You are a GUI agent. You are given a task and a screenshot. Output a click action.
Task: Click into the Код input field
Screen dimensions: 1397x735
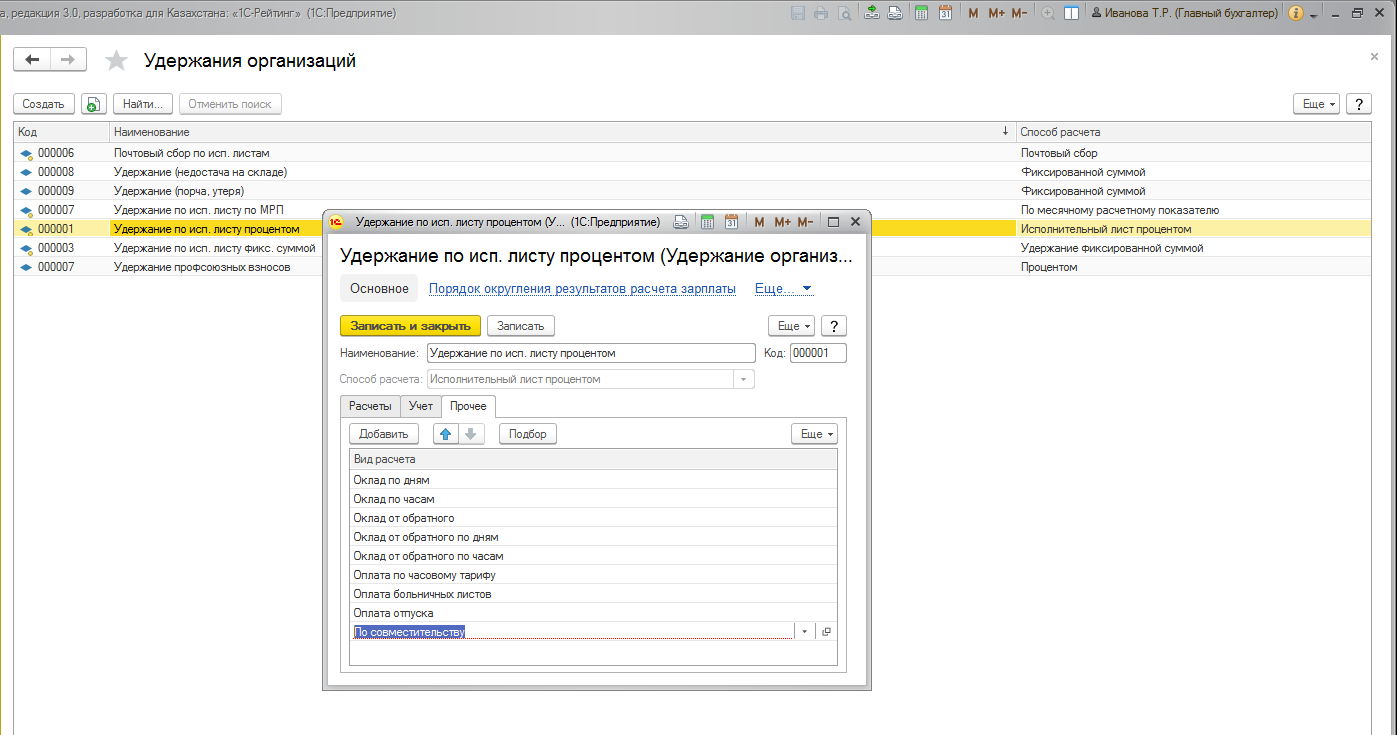coord(818,353)
